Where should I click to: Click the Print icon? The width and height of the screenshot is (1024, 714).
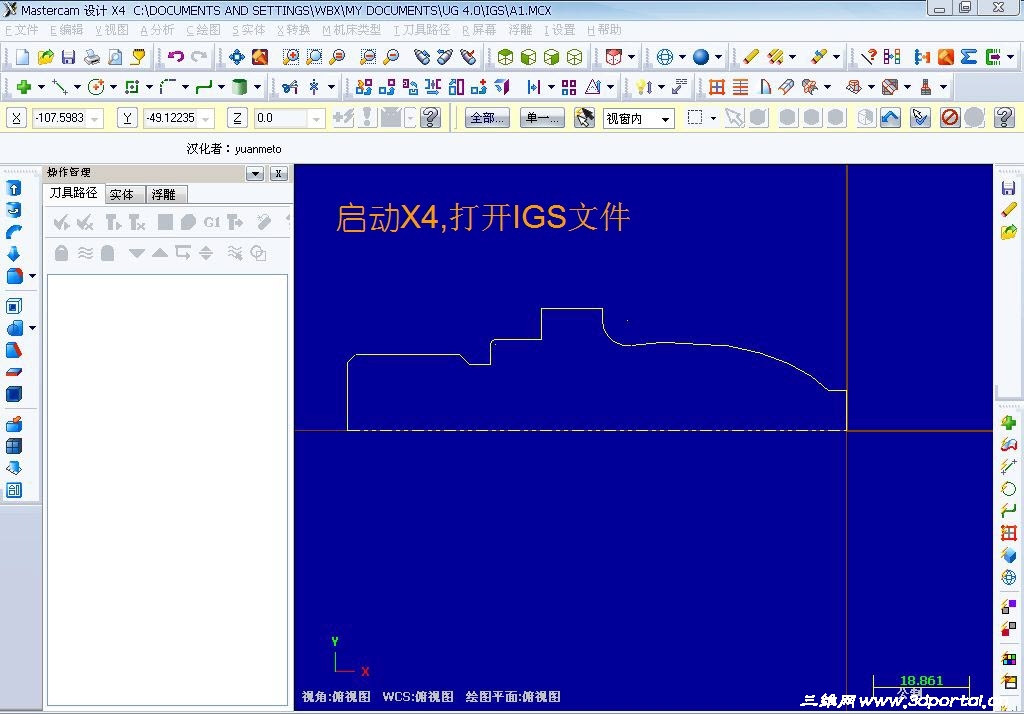[x=91, y=57]
